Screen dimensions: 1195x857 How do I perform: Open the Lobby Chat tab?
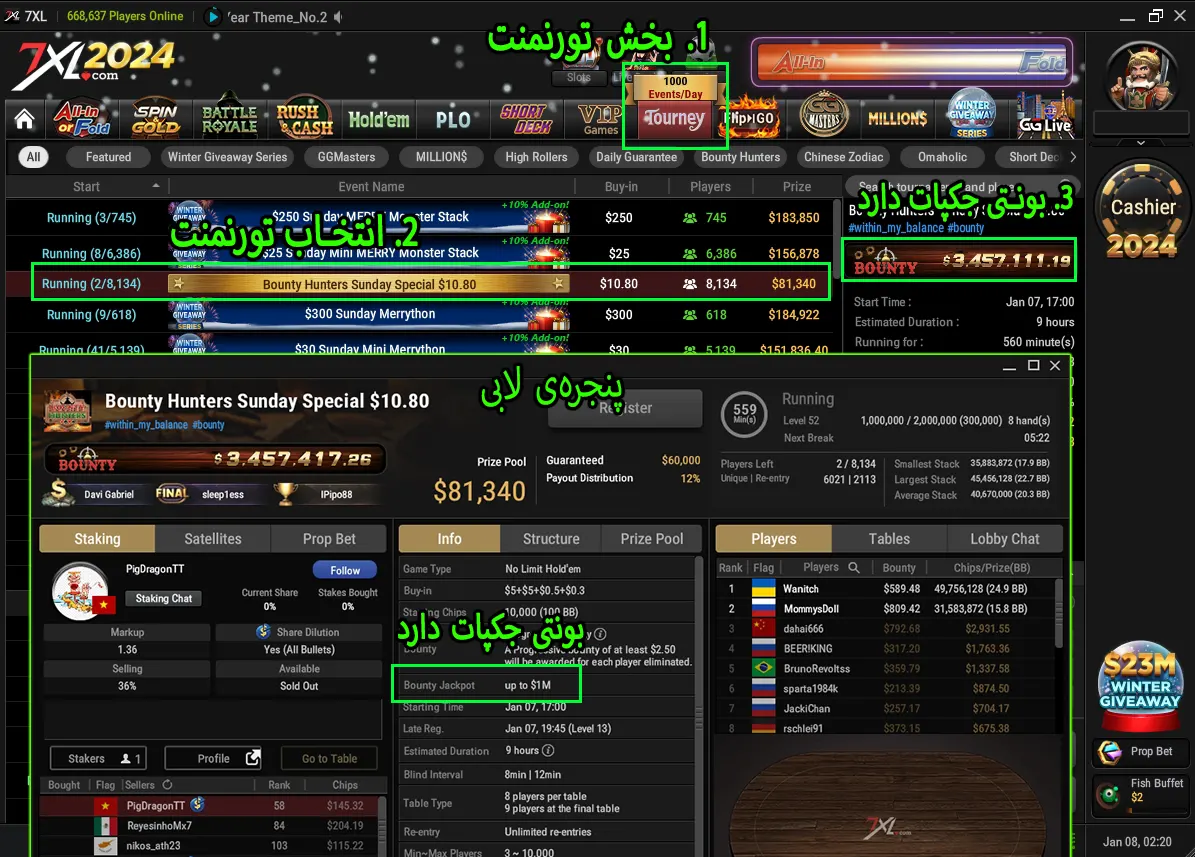click(1004, 539)
